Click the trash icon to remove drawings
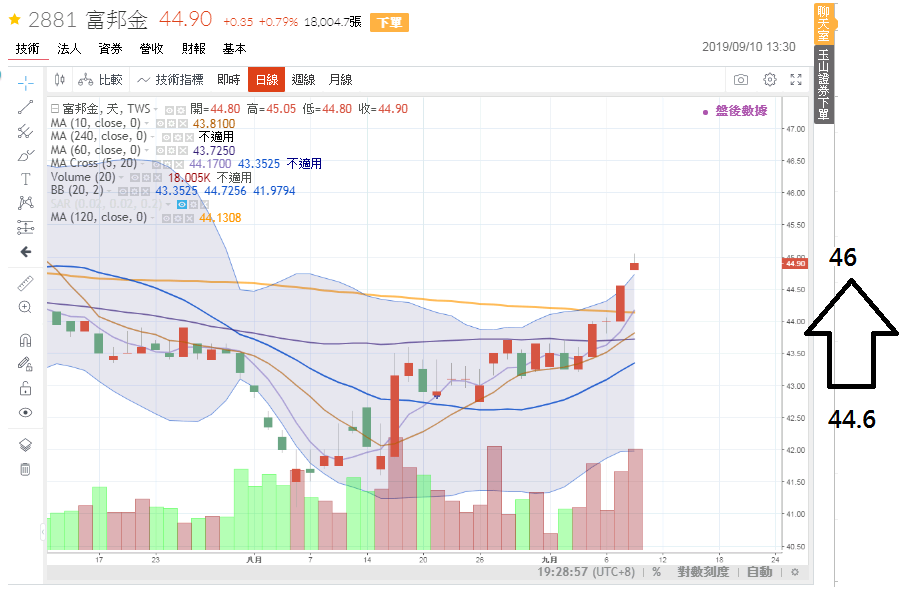The width and height of the screenshot is (900, 595). pyautogui.click(x=26, y=469)
